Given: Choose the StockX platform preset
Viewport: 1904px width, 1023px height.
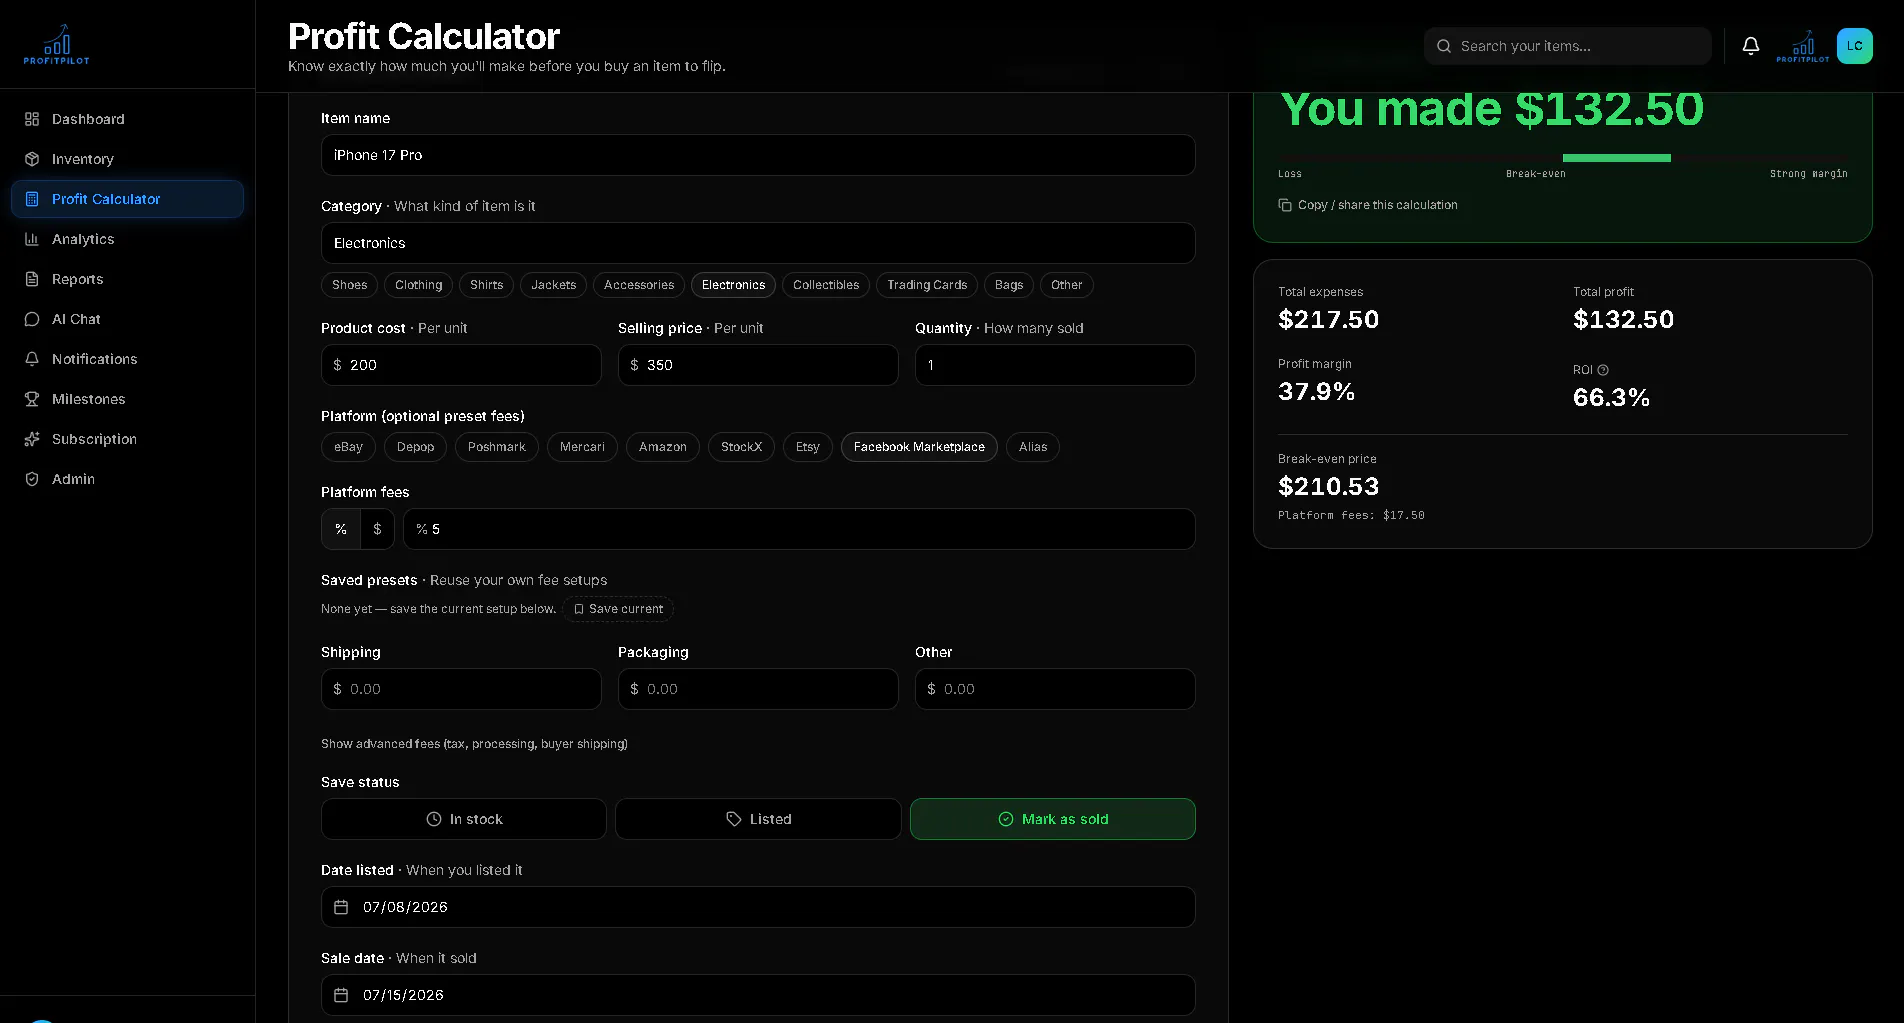Looking at the screenshot, I should click(x=741, y=447).
